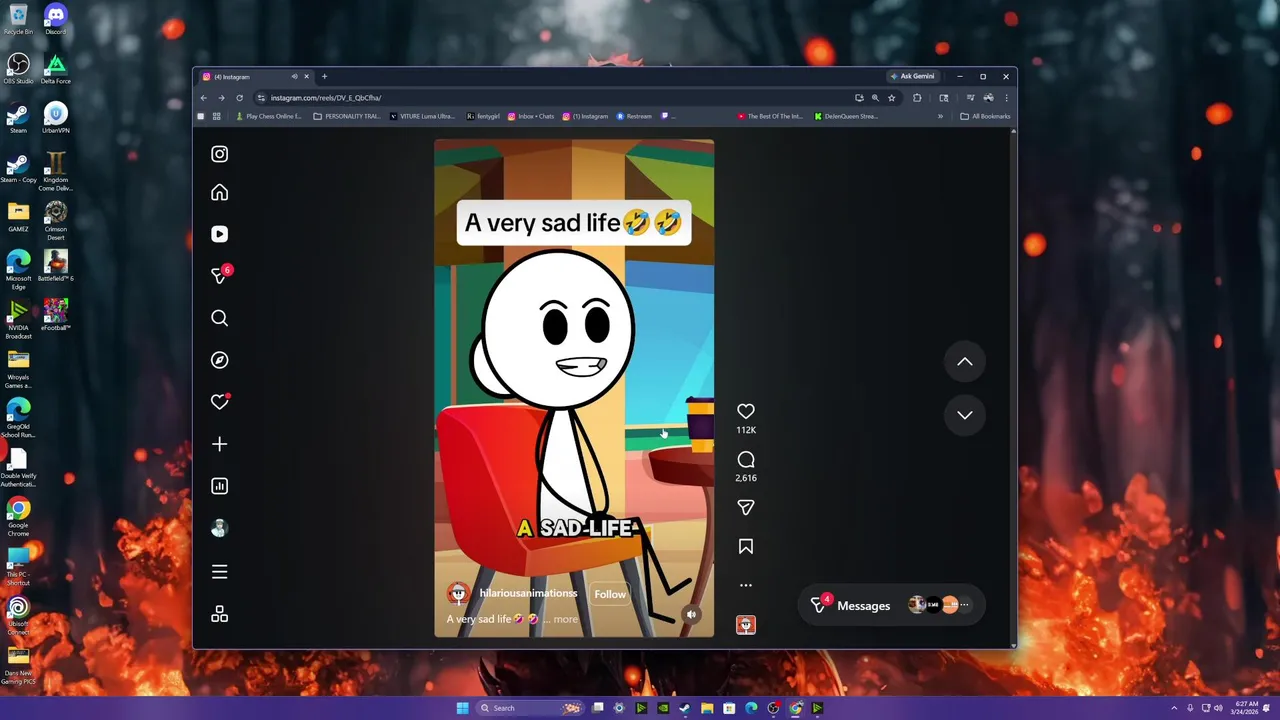The image size is (1280, 720).
Task: Open VITURE Luma Ultra bookmark
Action: pos(421,116)
